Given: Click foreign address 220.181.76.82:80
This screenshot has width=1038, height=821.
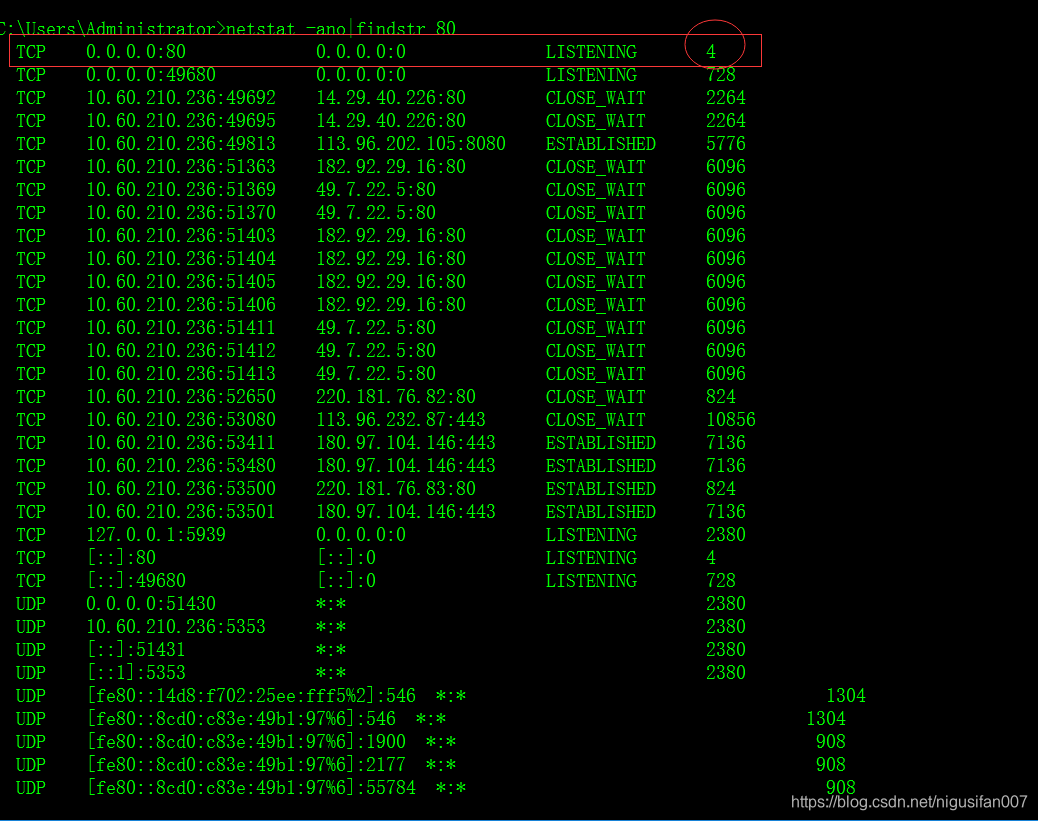Looking at the screenshot, I should (x=396, y=397).
